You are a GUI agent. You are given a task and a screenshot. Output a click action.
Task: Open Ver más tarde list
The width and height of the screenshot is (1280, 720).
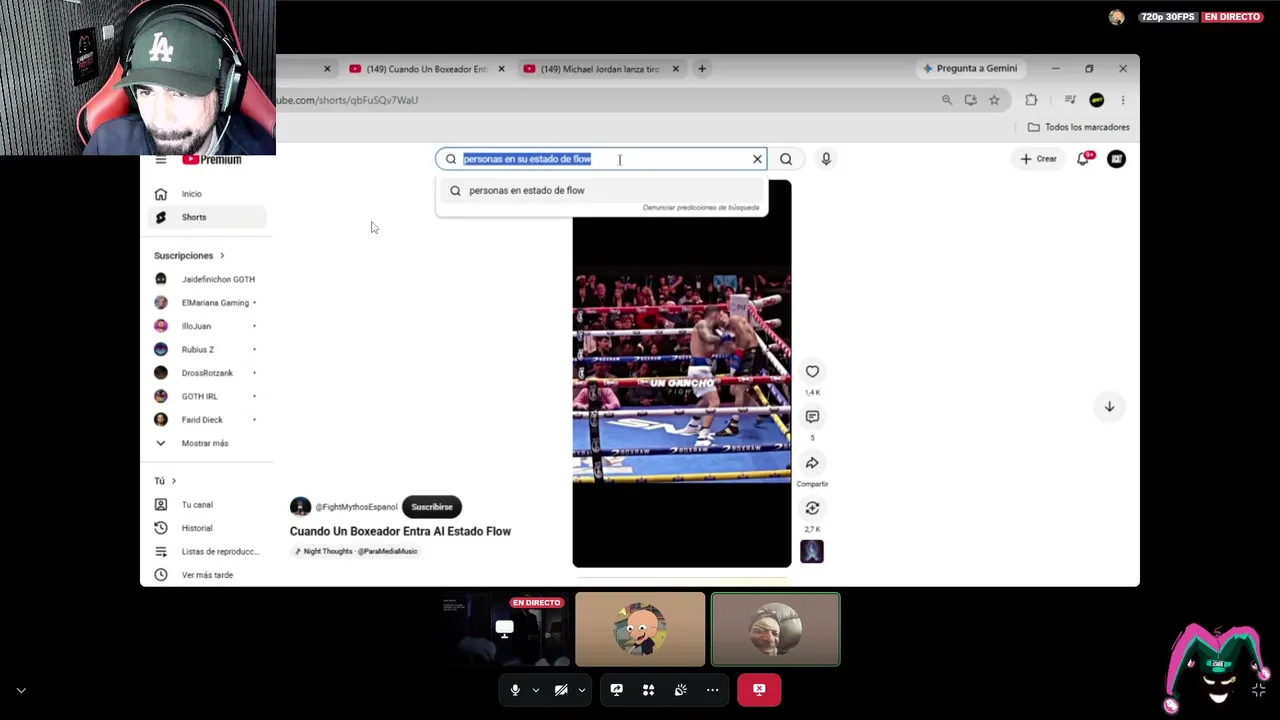point(206,575)
